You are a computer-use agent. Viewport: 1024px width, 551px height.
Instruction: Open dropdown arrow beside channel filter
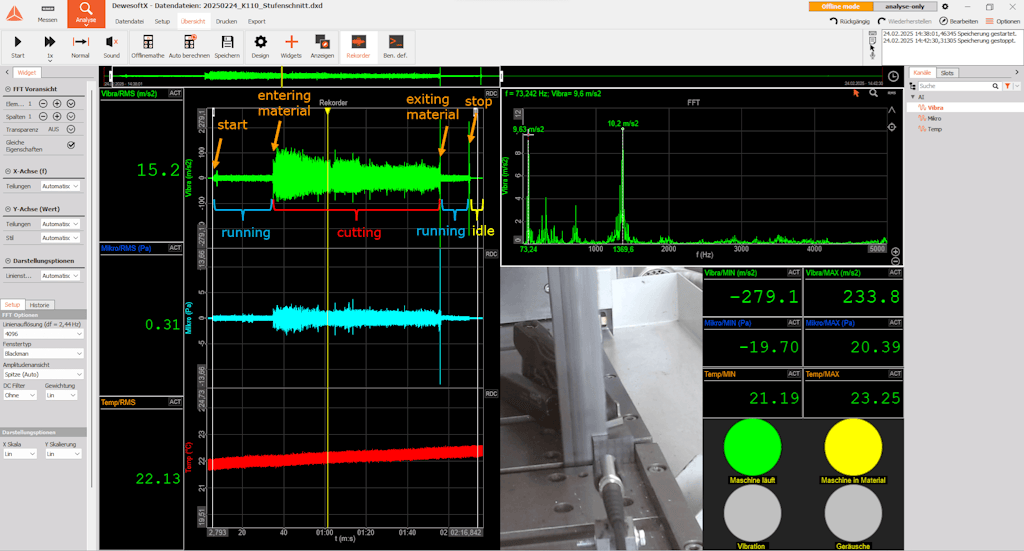pos(1017,86)
